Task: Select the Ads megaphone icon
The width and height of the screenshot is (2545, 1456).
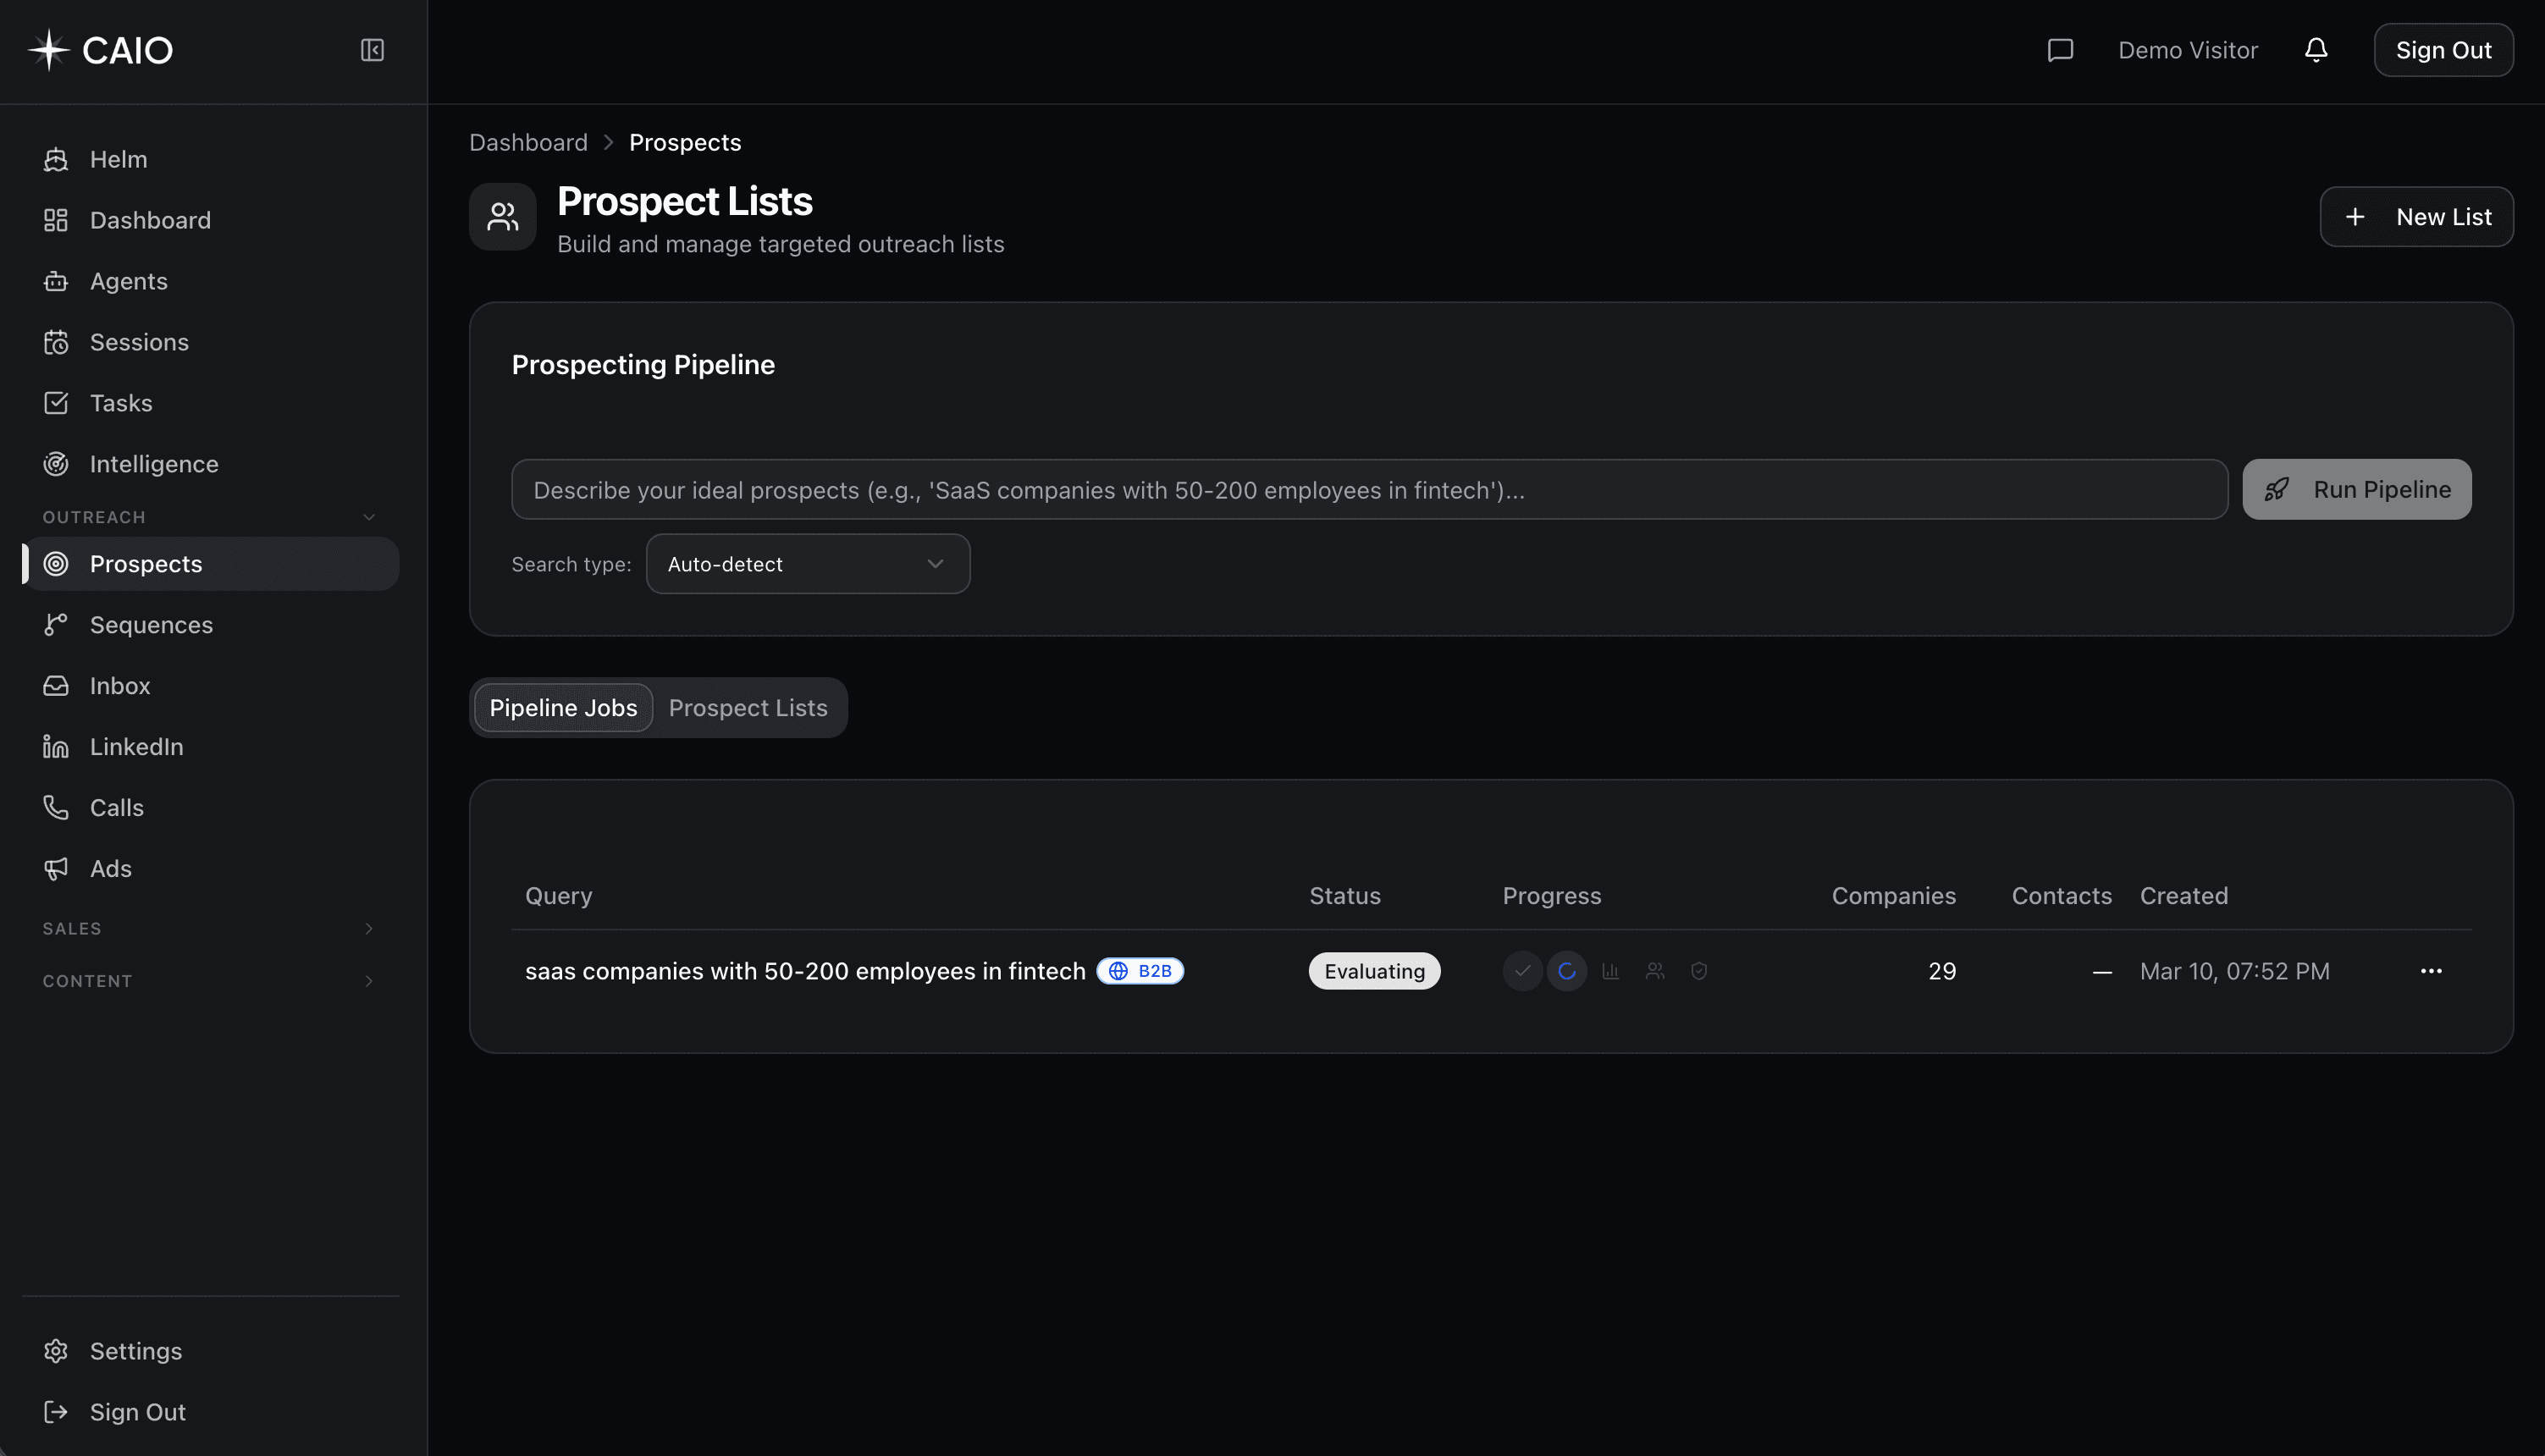Action: tap(56, 868)
